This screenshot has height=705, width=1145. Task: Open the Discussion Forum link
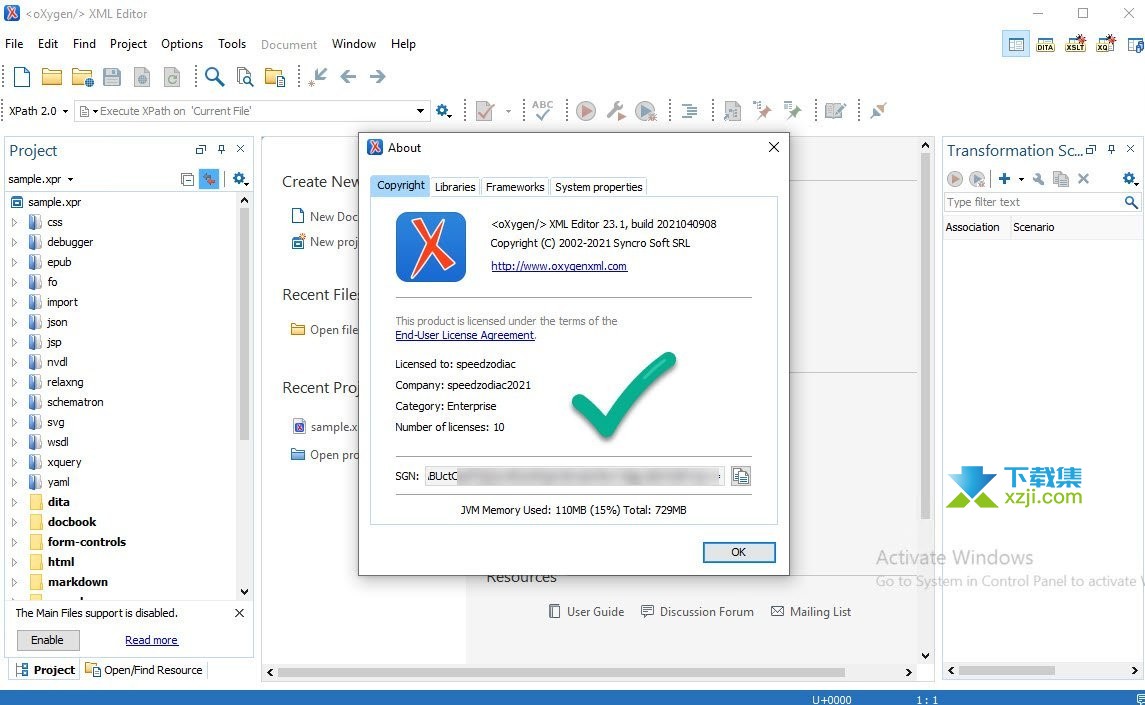(x=697, y=611)
